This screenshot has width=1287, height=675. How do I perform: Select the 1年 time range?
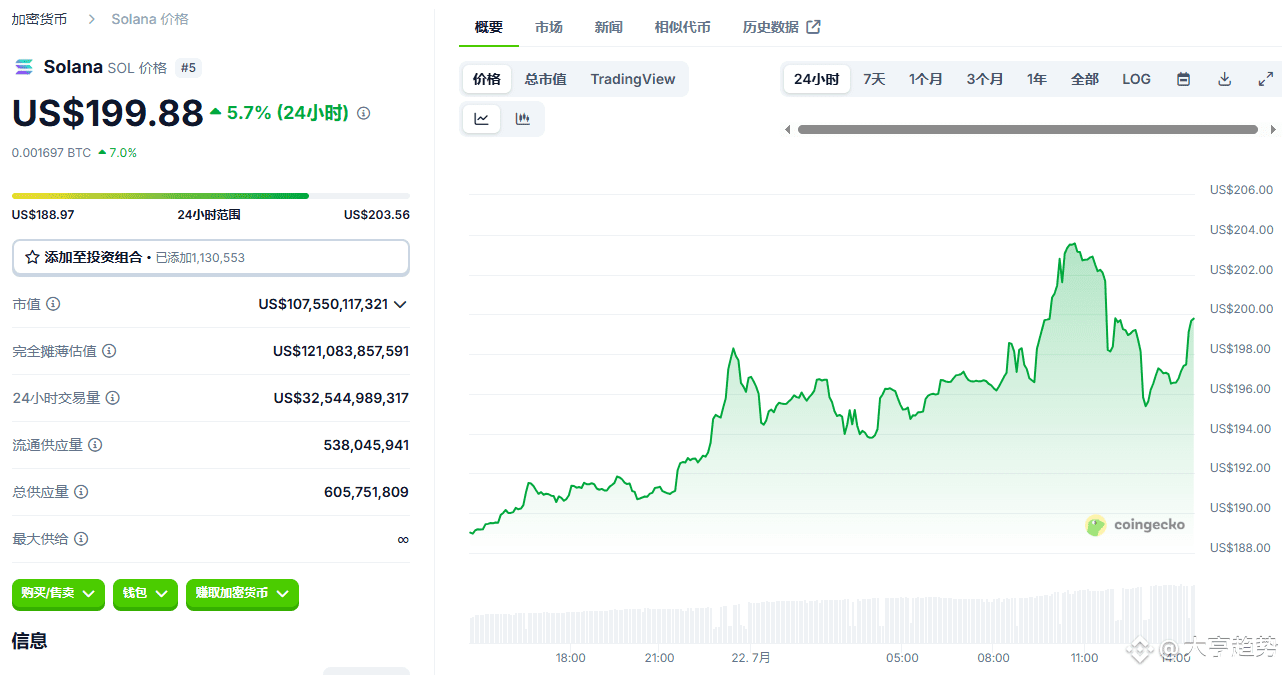click(x=1037, y=79)
